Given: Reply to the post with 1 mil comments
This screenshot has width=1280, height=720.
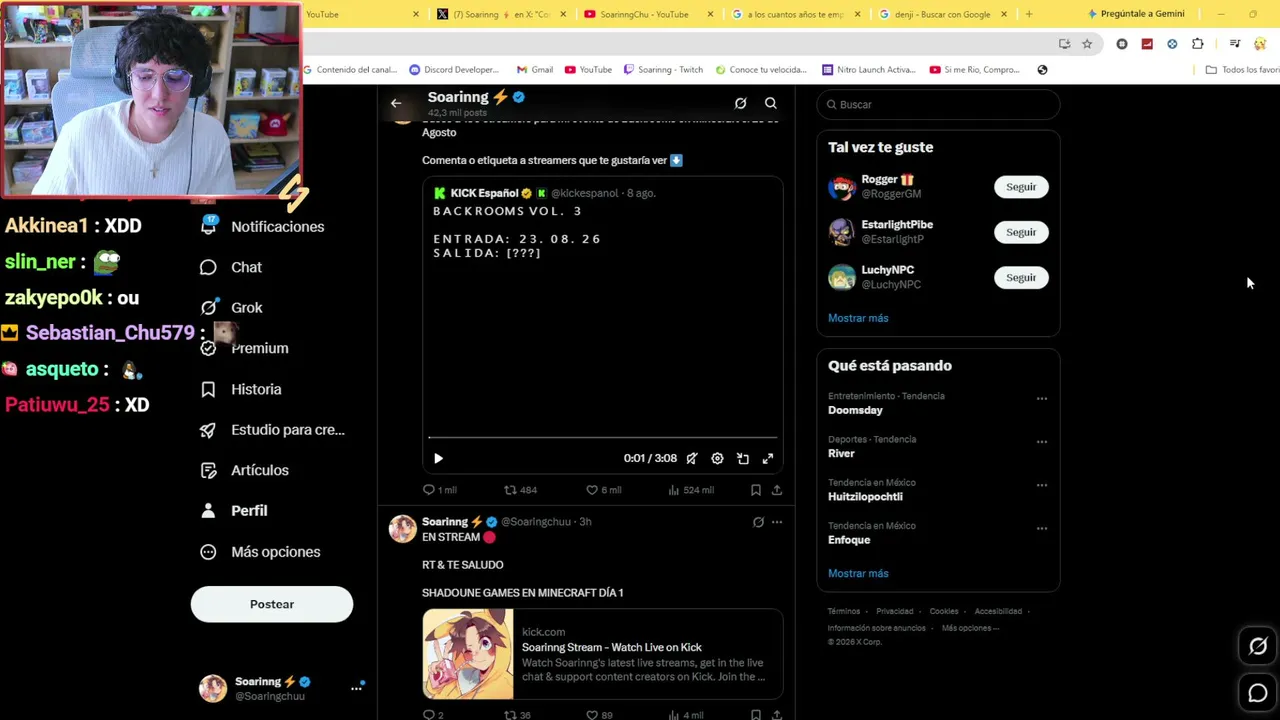Looking at the screenshot, I should pyautogui.click(x=439, y=490).
